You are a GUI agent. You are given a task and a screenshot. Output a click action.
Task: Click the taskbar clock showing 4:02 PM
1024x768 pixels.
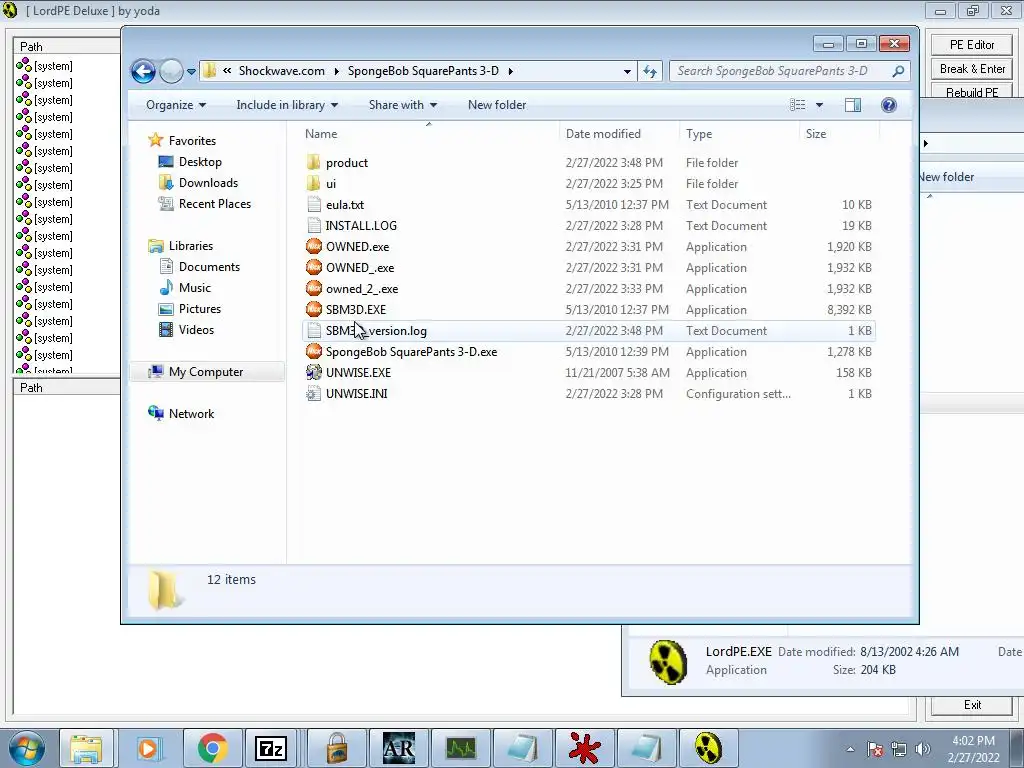tap(973, 749)
